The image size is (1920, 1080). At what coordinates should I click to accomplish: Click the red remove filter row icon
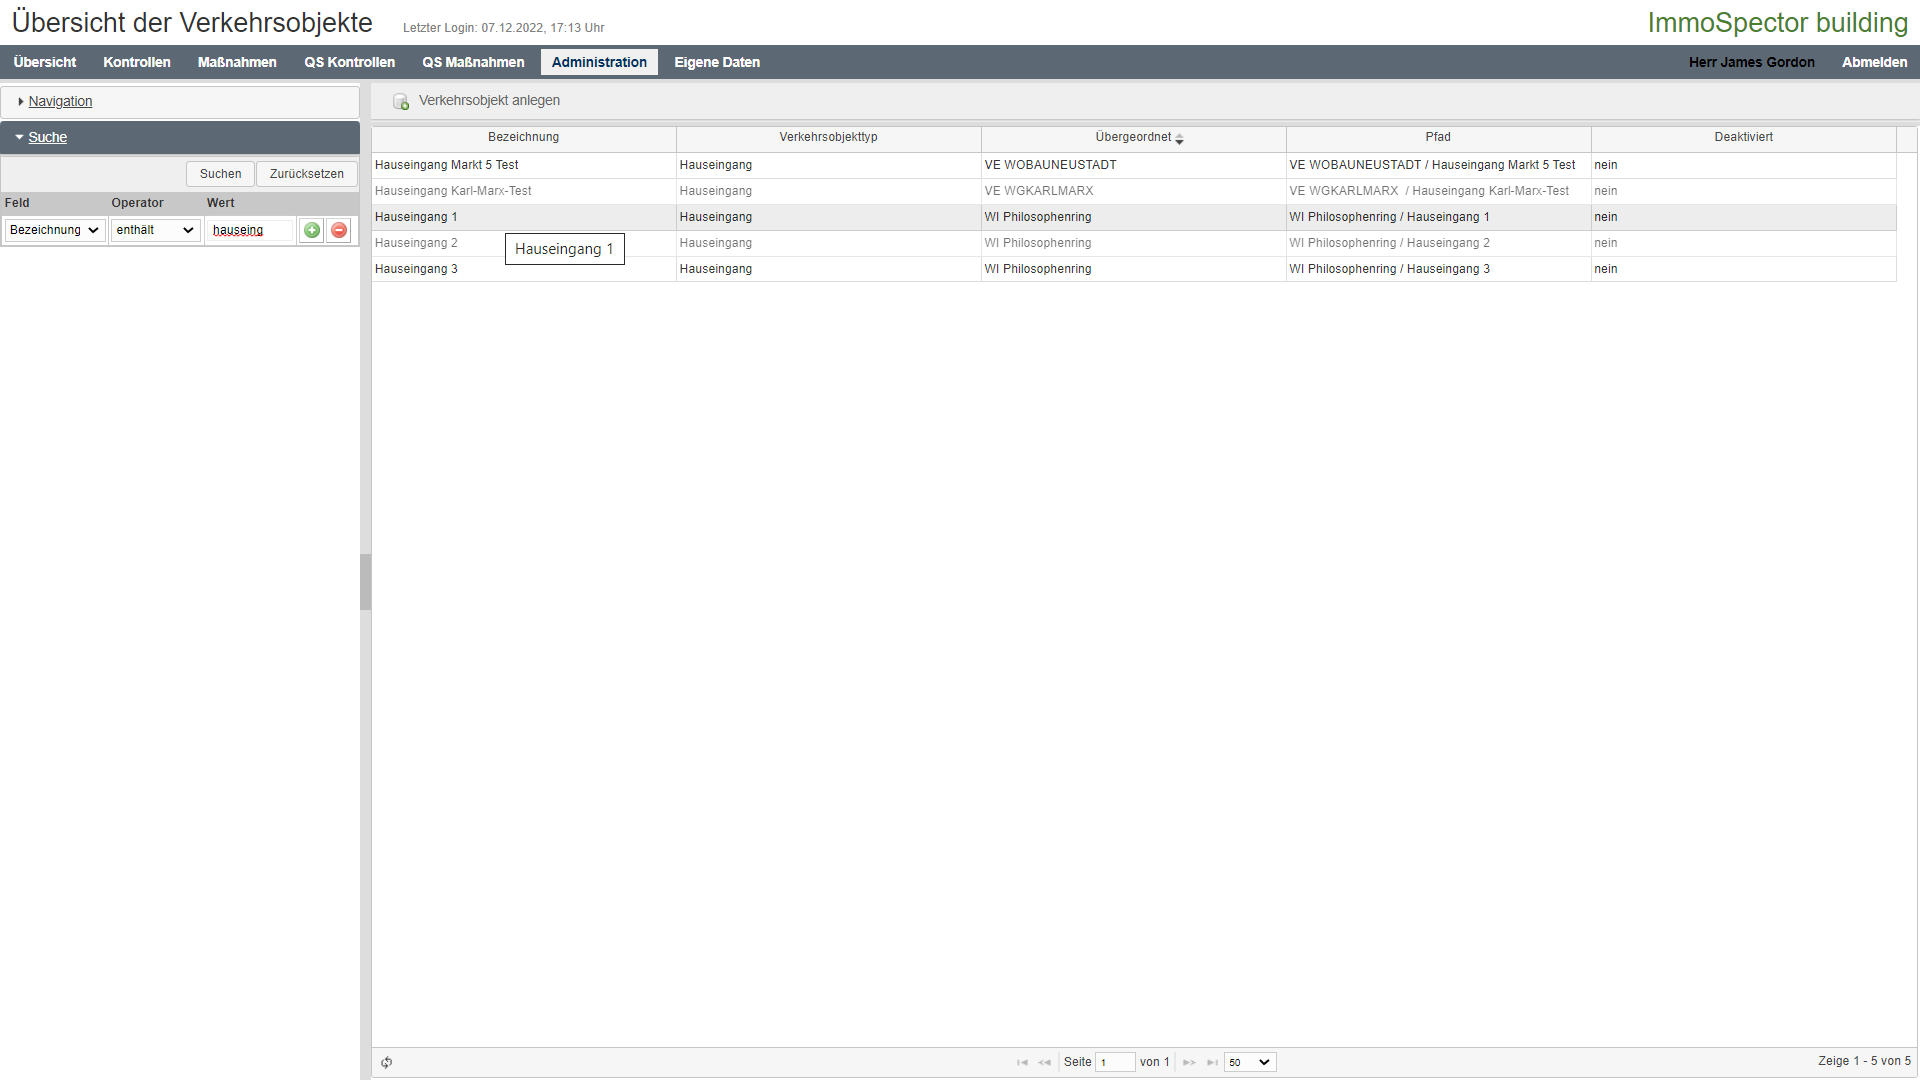(339, 231)
